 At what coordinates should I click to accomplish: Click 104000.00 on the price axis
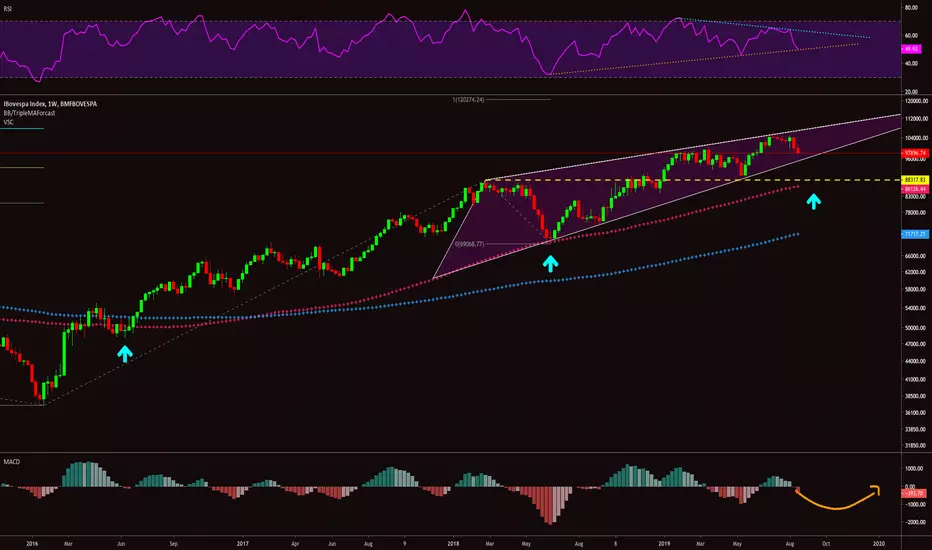tap(916, 138)
